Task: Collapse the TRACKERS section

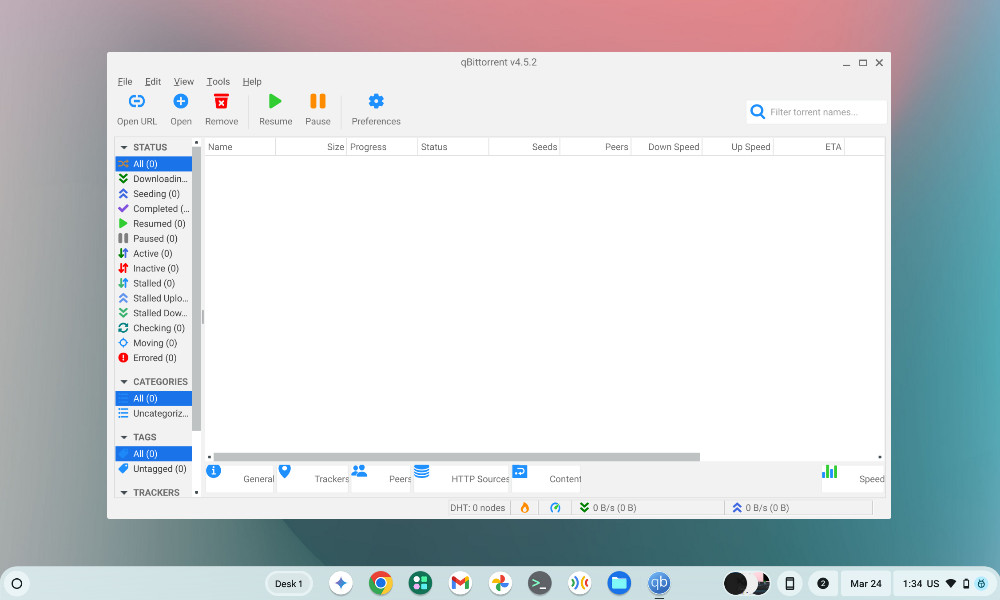Action: (124, 493)
